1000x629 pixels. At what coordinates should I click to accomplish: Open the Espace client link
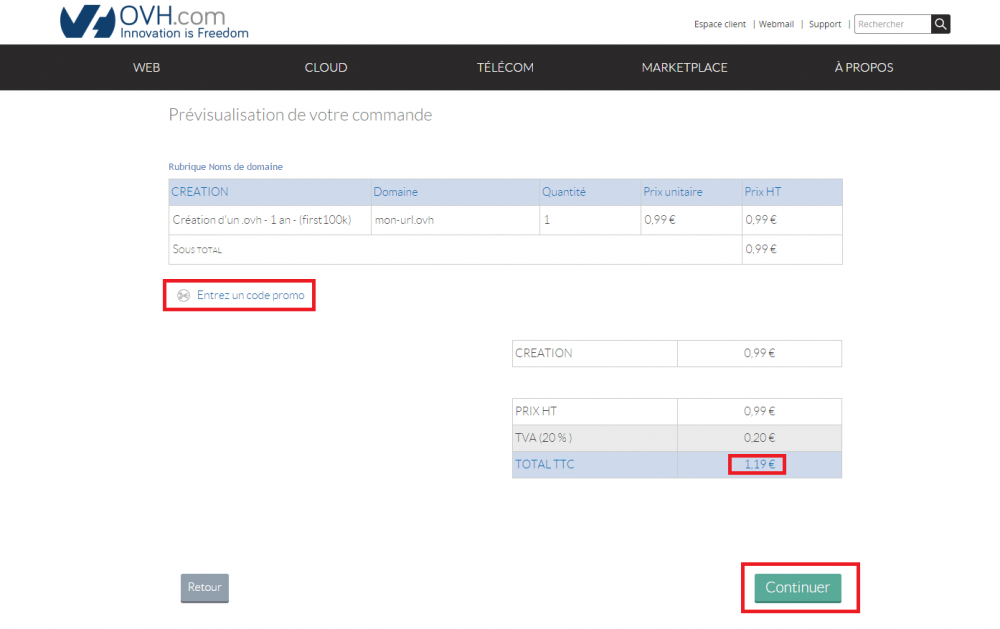(720, 24)
